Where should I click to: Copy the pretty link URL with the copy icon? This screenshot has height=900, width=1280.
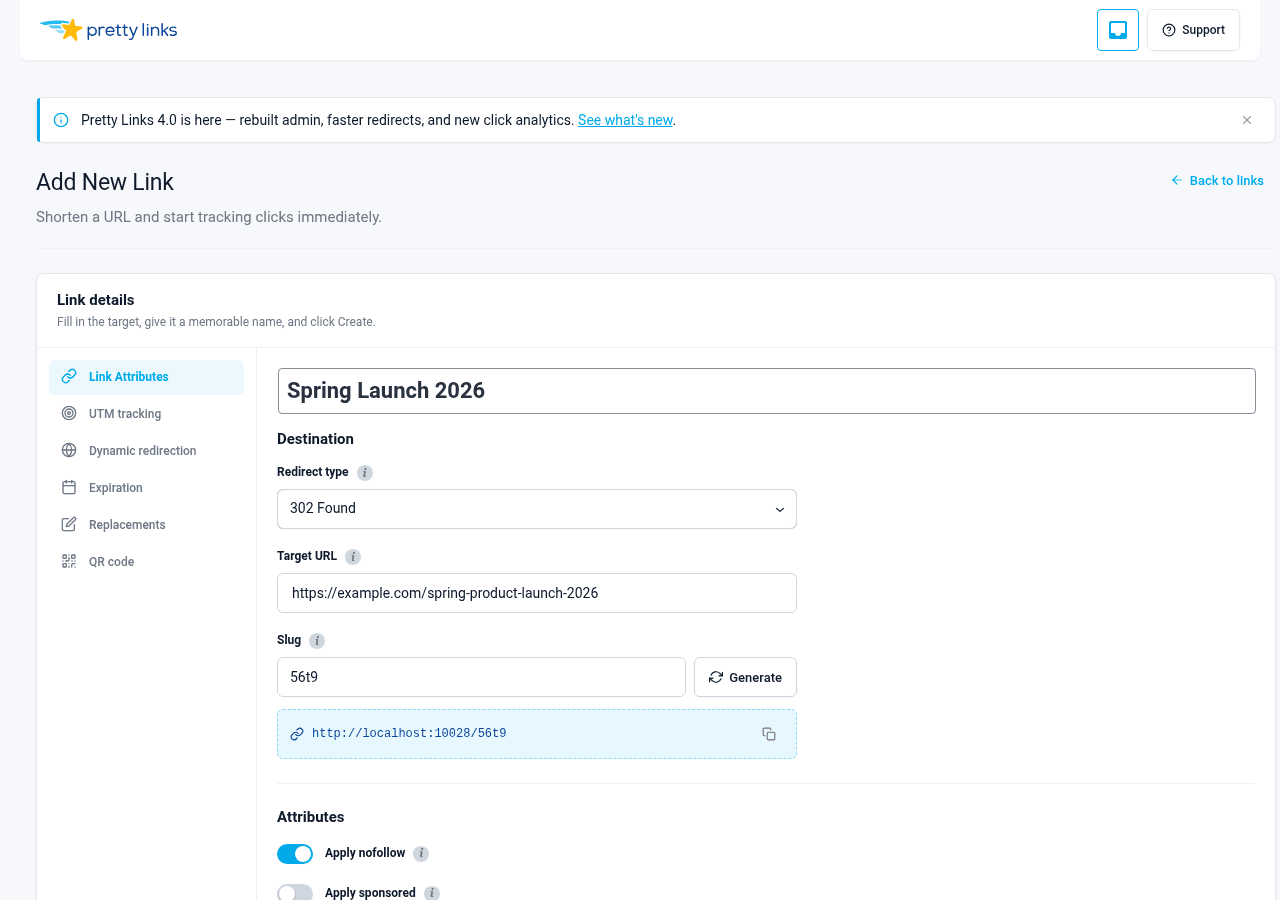click(x=769, y=734)
